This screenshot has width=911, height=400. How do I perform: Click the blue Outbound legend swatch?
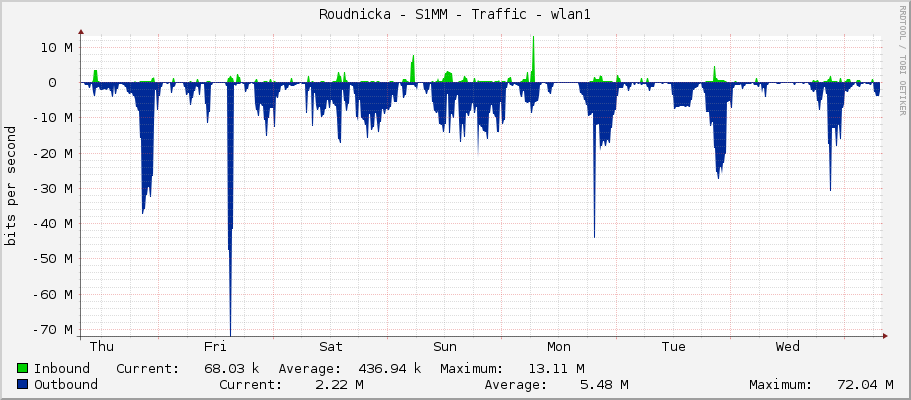pyautogui.click(x=23, y=384)
